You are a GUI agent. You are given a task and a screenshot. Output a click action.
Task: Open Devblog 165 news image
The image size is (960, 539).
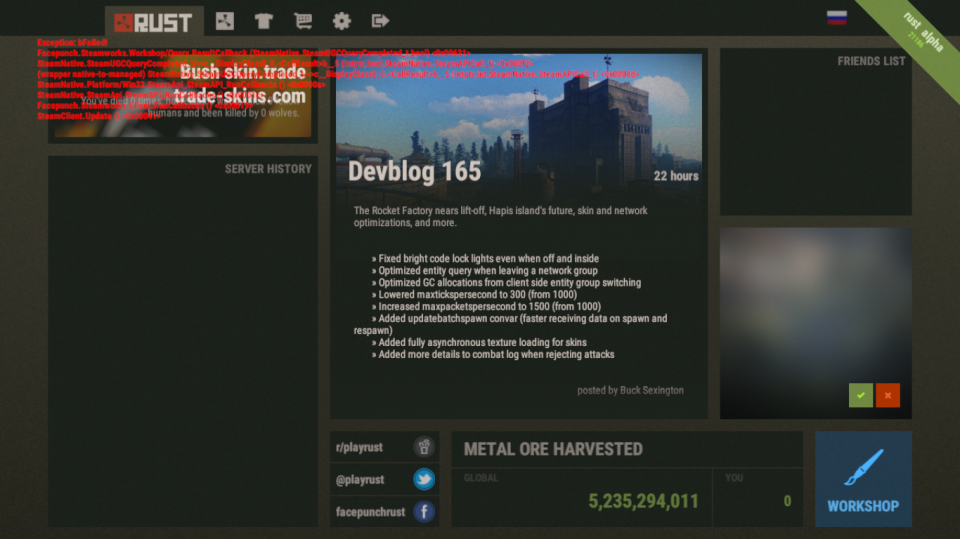tap(519, 125)
